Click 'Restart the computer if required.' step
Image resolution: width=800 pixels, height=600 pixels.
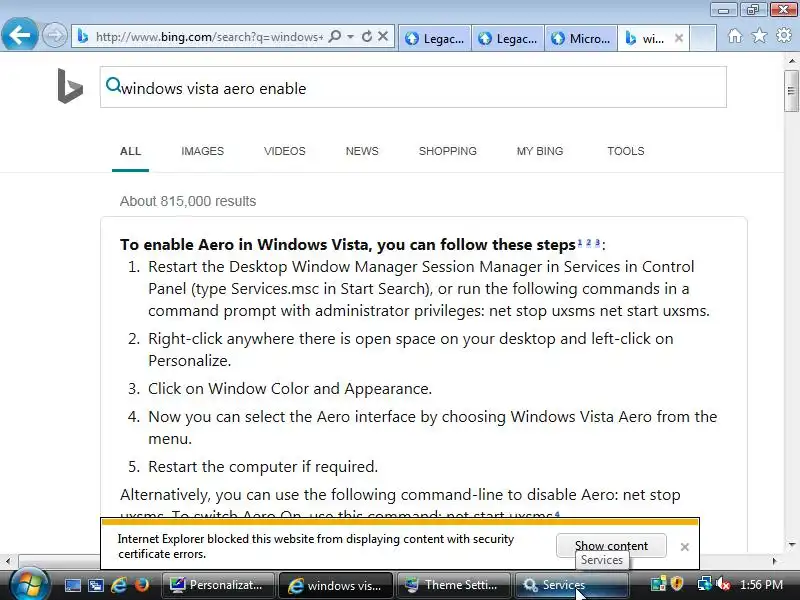click(263, 466)
